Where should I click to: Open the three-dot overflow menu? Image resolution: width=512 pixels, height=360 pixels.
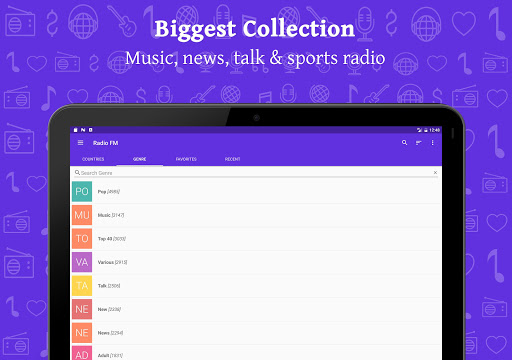(x=433, y=143)
